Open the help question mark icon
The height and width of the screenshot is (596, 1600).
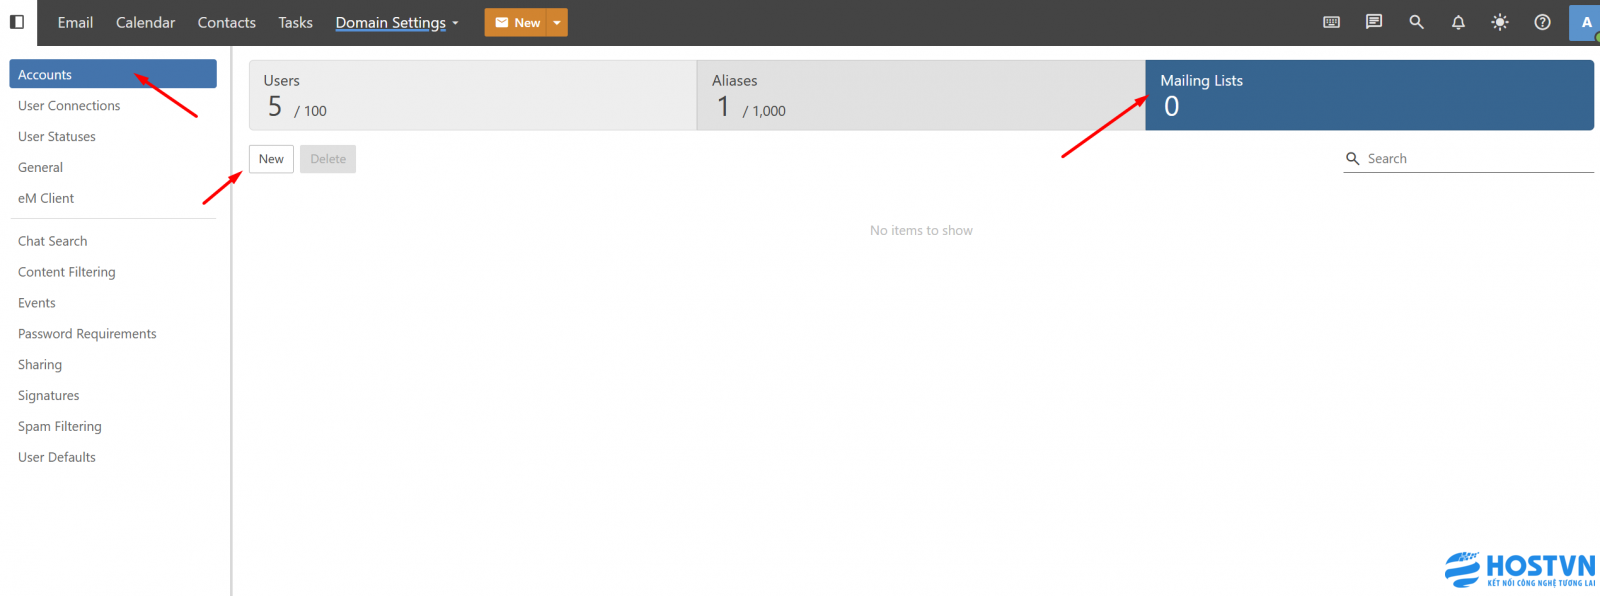tap(1542, 22)
